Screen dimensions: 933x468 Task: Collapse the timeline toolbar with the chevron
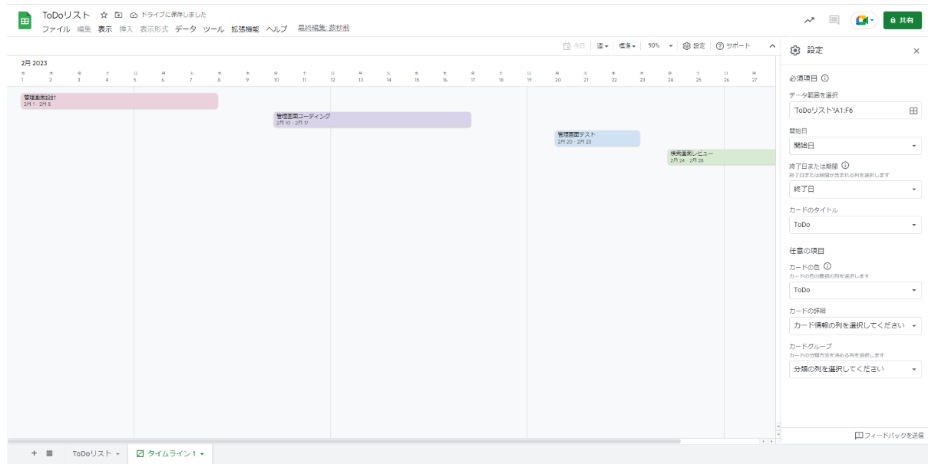(x=771, y=46)
